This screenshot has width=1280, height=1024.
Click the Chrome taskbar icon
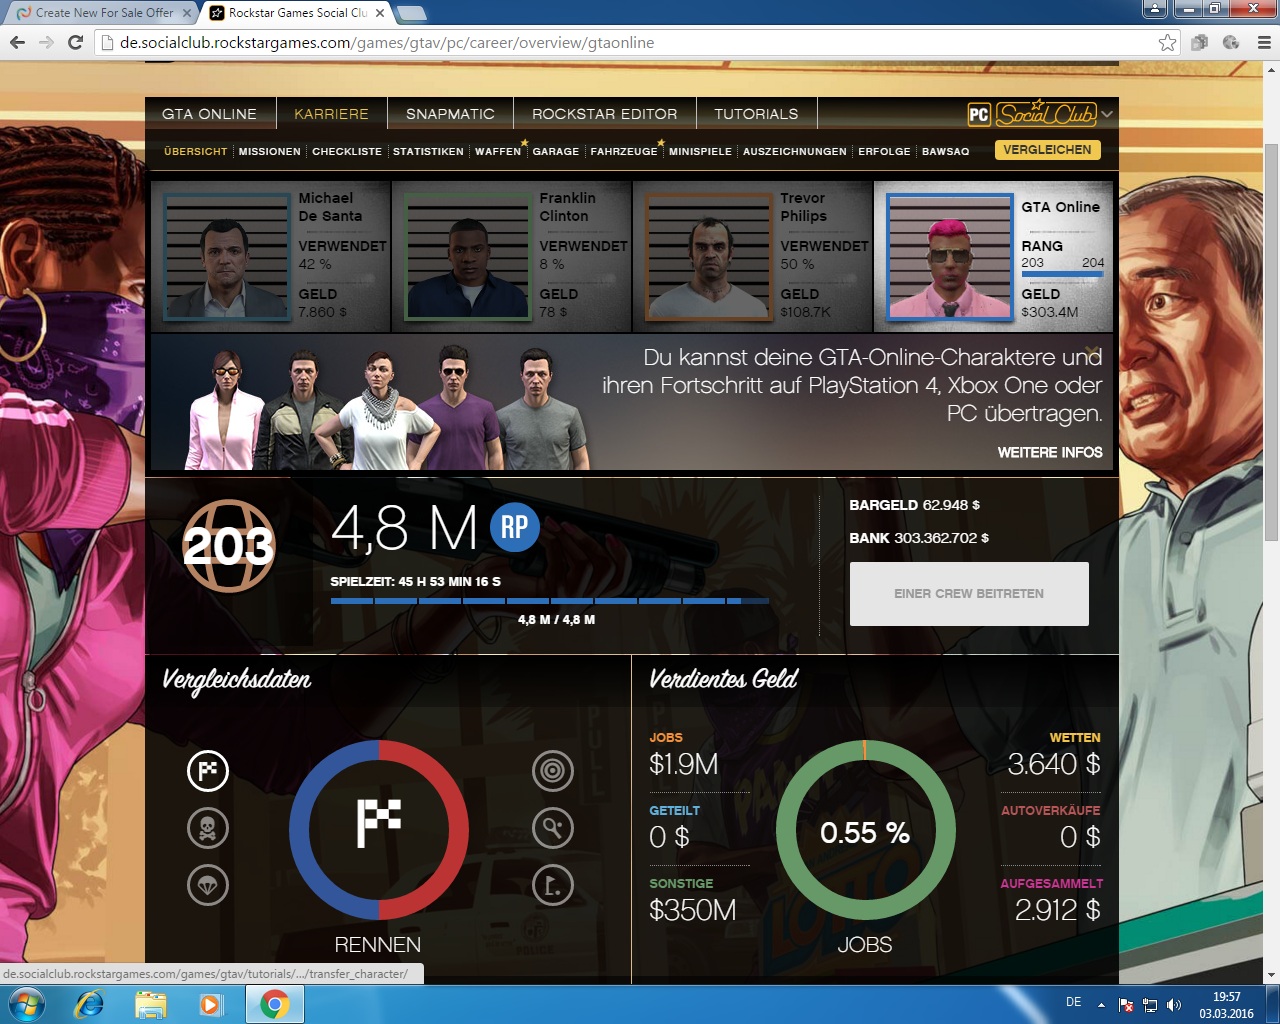[274, 1004]
